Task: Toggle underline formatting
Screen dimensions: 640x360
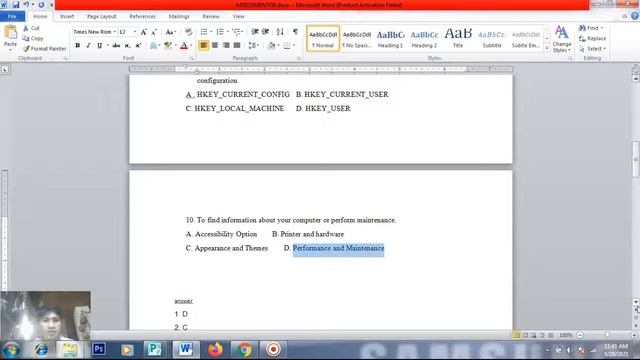Action: click(99, 45)
